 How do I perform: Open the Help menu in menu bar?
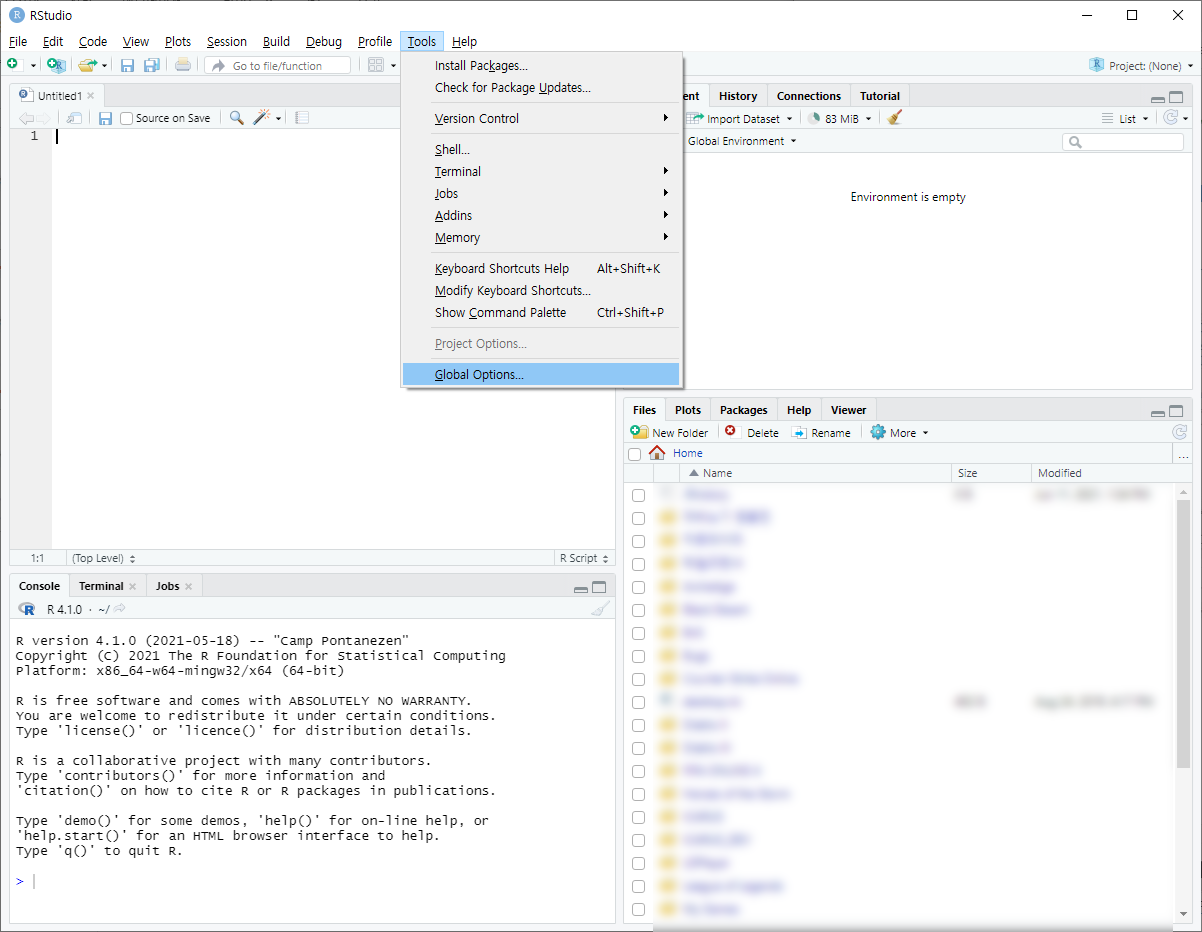click(464, 42)
